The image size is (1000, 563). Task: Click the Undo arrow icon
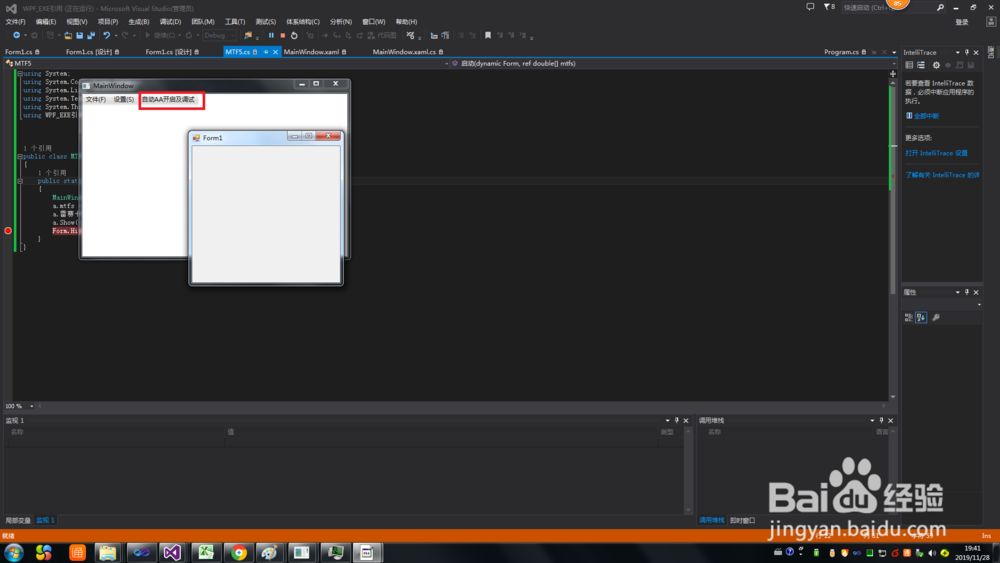point(107,36)
